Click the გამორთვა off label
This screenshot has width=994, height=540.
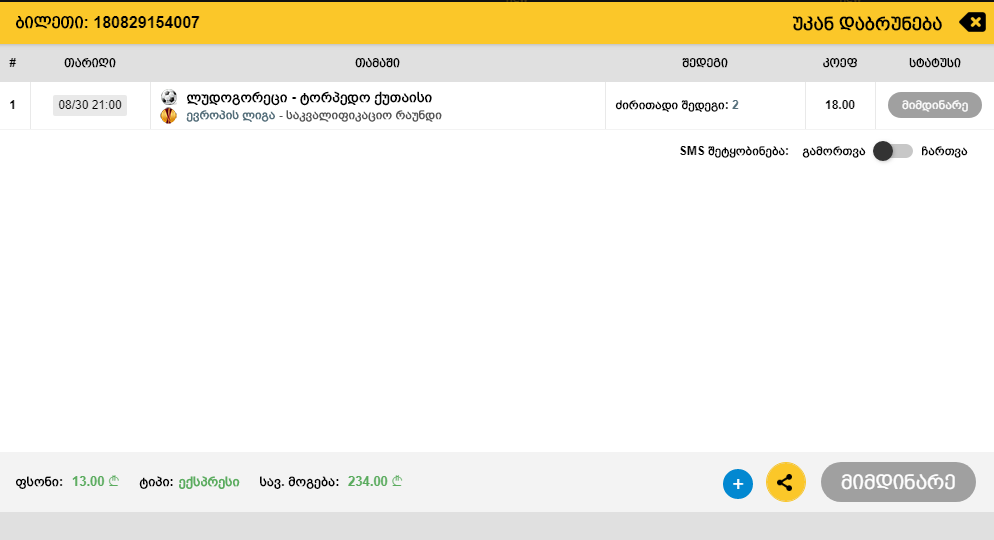pyautogui.click(x=834, y=151)
